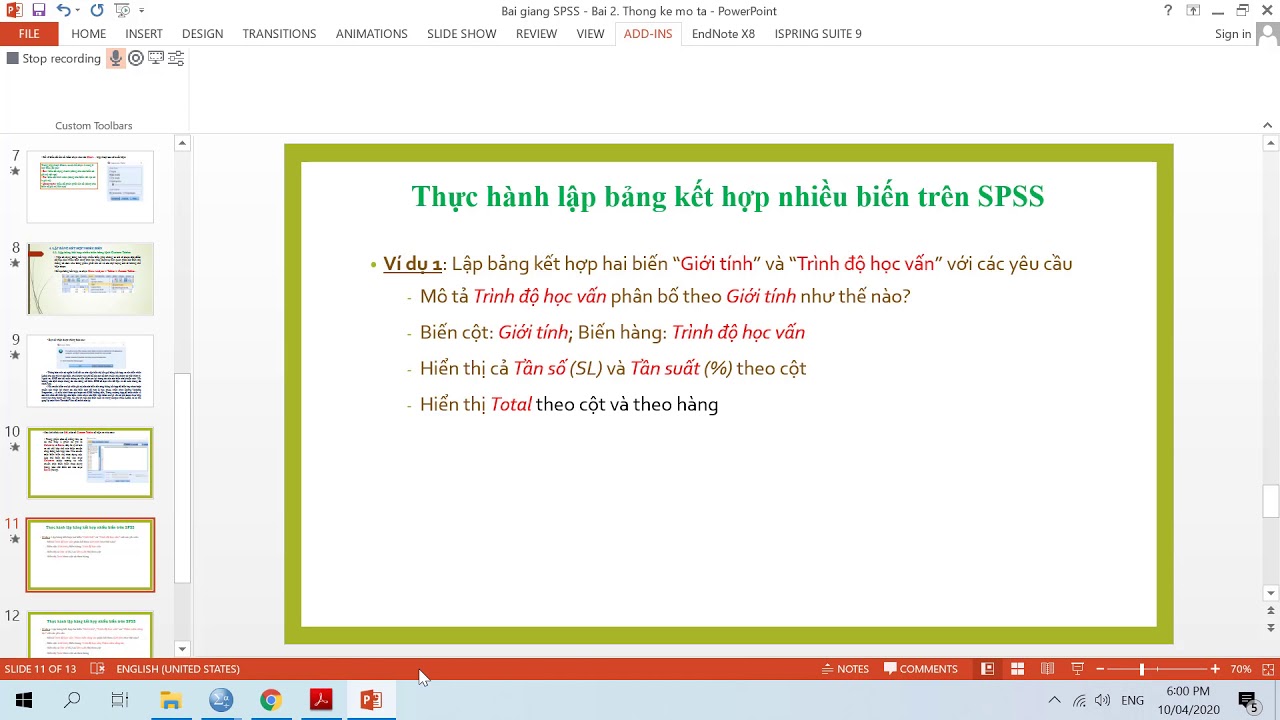Open File Explorer from taskbar
Screen dimensions: 1280x720
click(x=171, y=700)
